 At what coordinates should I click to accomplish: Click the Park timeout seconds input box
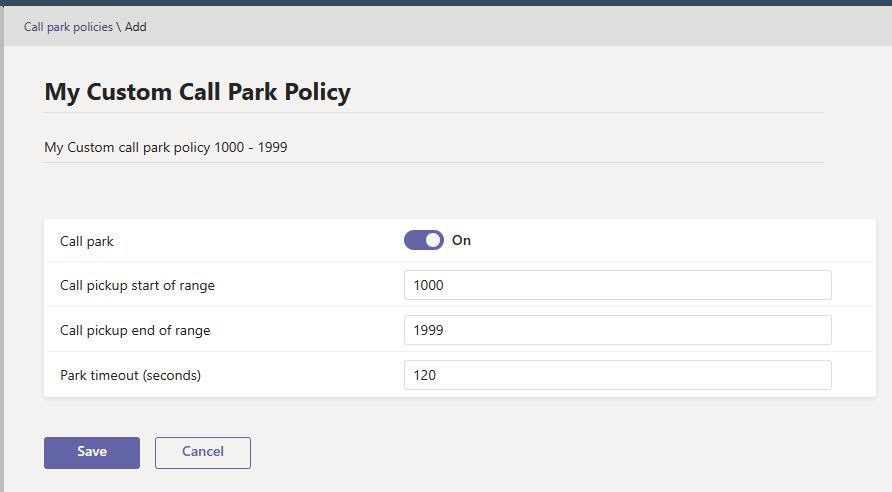[x=617, y=375]
